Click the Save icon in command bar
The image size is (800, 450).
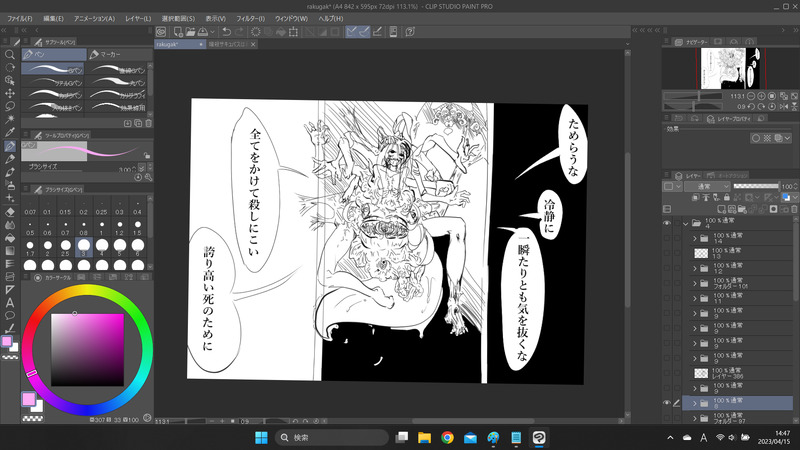click(203, 32)
